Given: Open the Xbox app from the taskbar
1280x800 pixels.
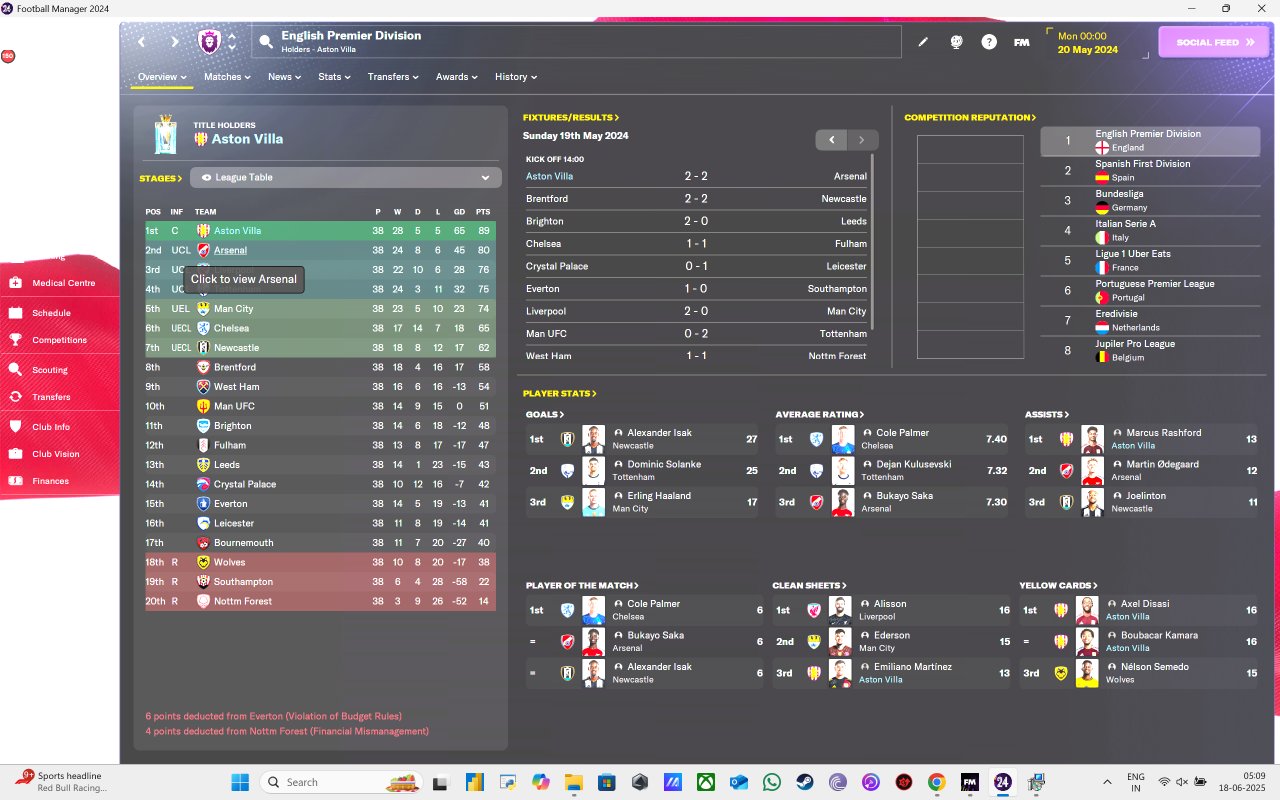Looking at the screenshot, I should point(706,782).
